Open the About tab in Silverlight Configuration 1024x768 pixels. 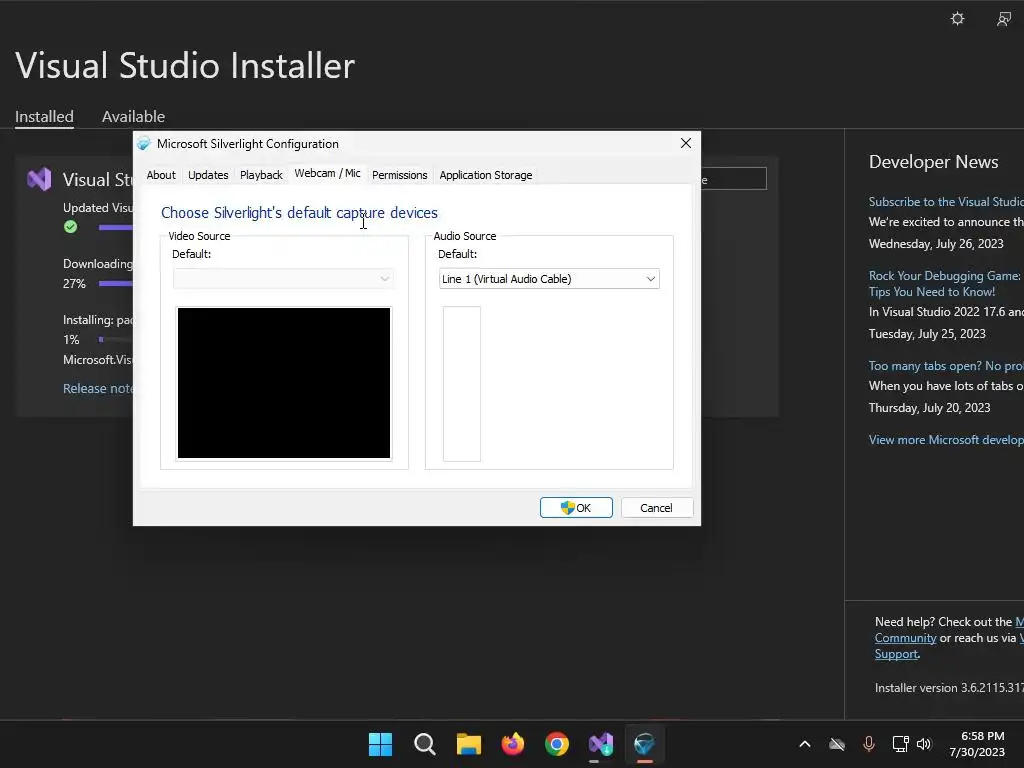tap(161, 175)
